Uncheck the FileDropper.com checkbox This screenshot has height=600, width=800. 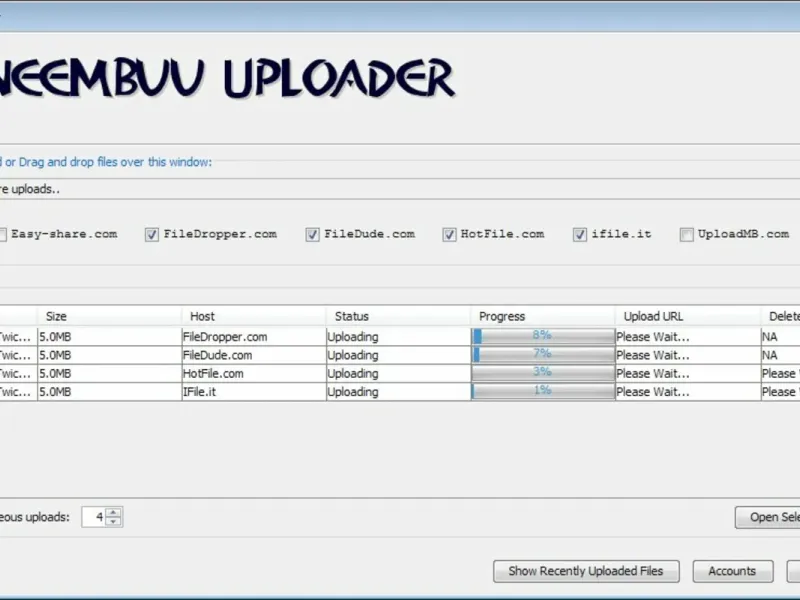tap(152, 234)
